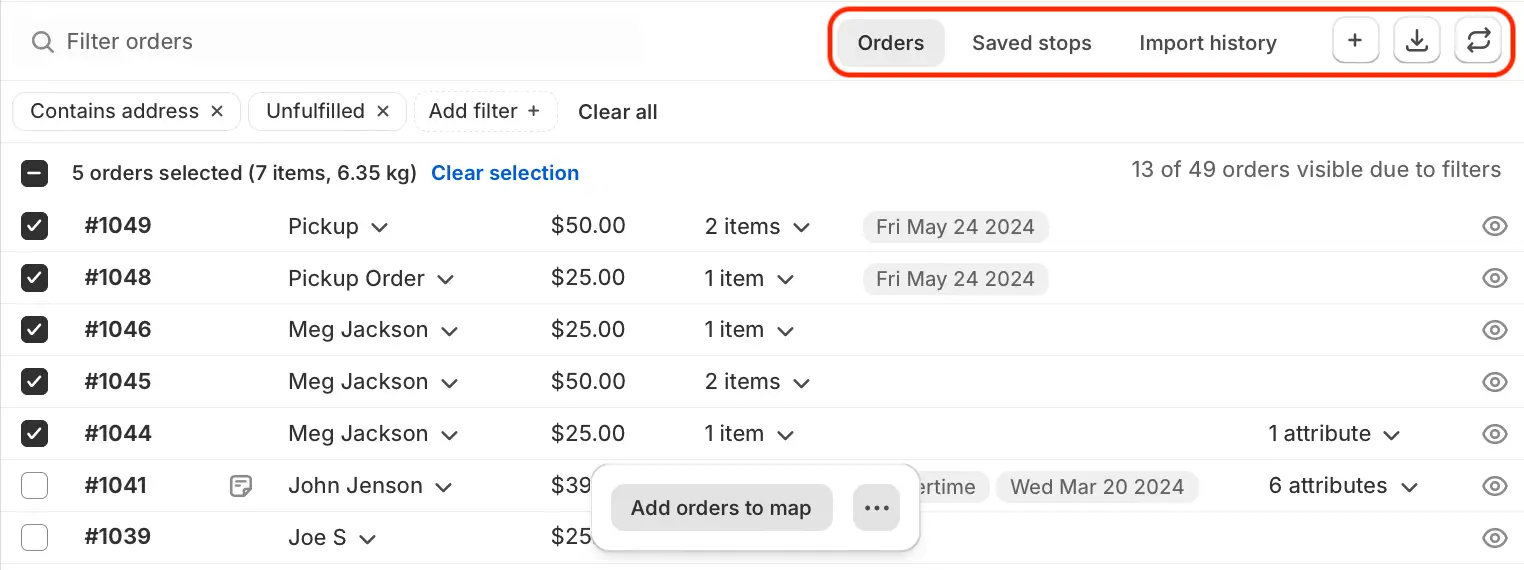
Task: Remove the Contains address filter
Action: pyautogui.click(x=217, y=112)
